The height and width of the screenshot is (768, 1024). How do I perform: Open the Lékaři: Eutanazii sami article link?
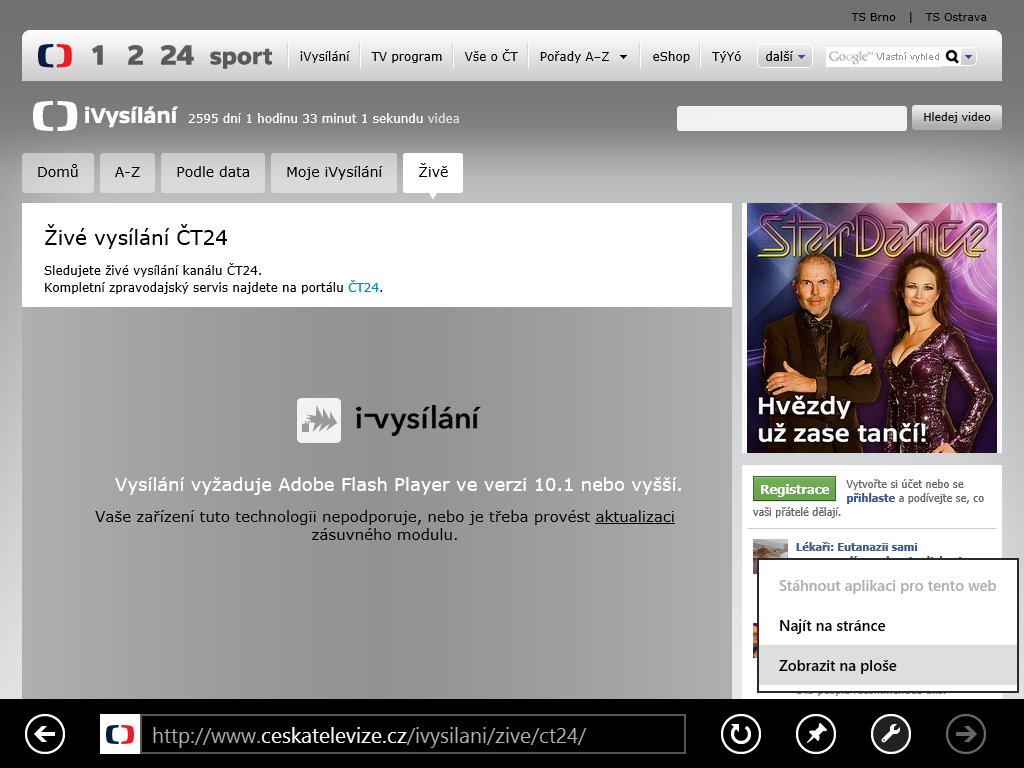856,547
